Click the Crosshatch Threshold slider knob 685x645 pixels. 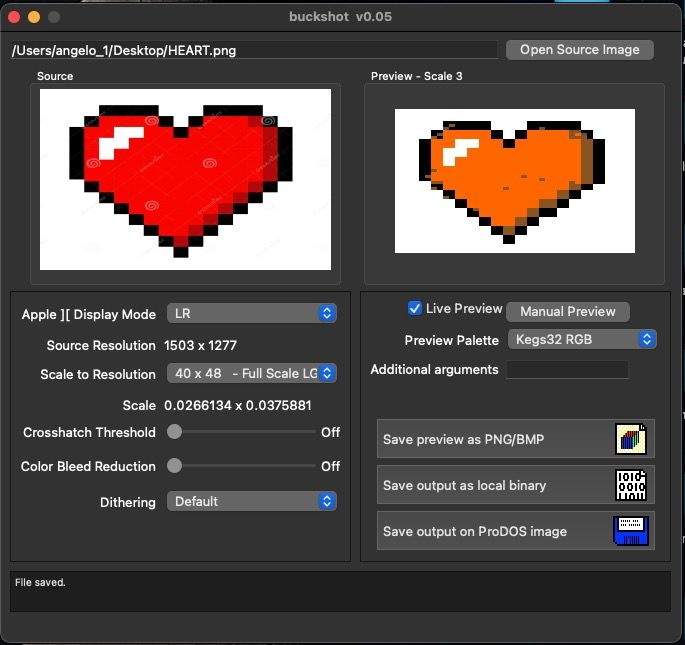[174, 432]
